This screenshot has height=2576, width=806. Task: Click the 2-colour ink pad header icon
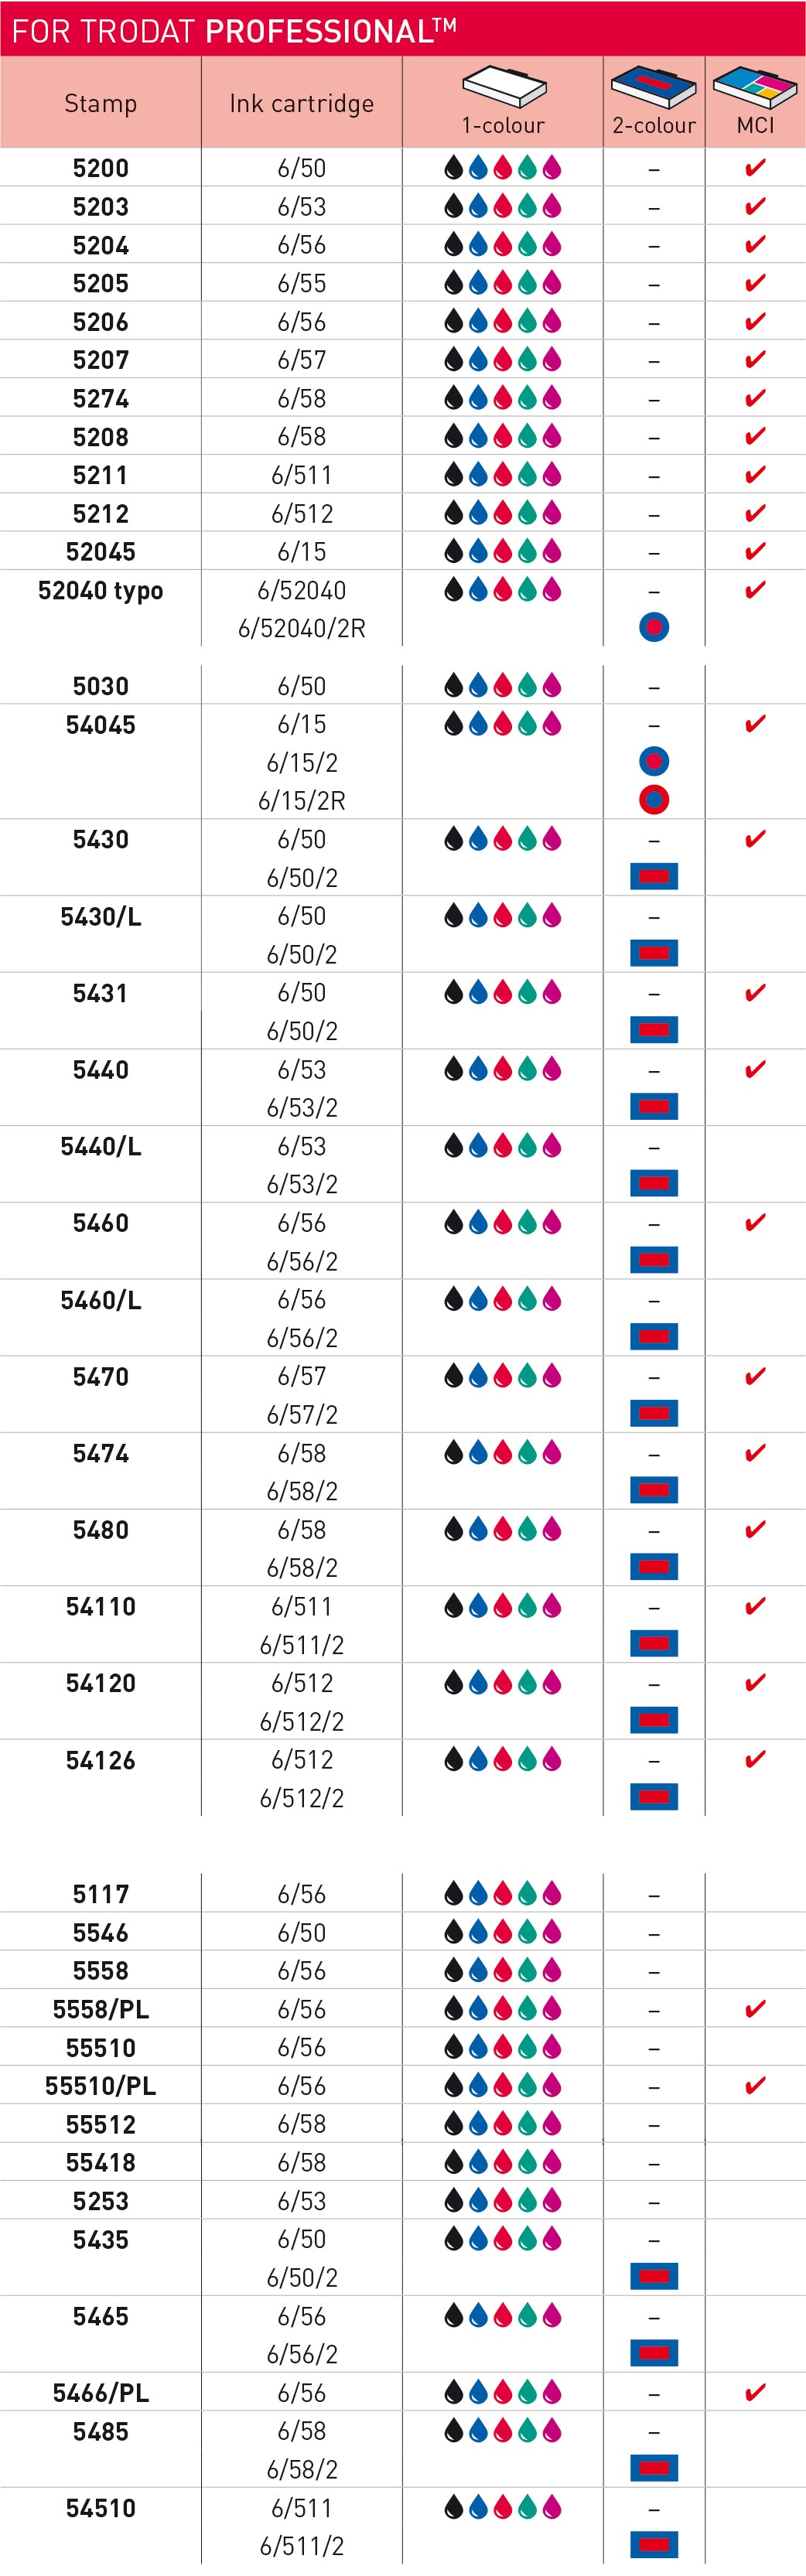tap(654, 87)
